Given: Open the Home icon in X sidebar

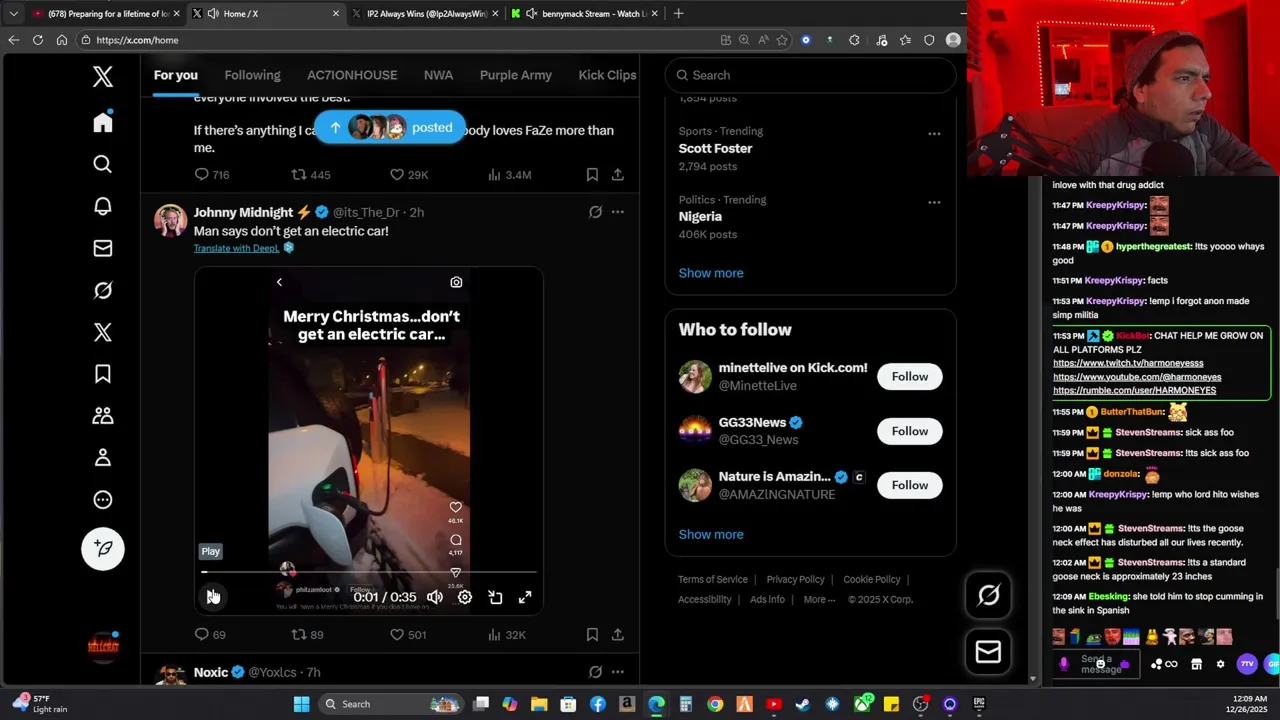Looking at the screenshot, I should point(103,122).
